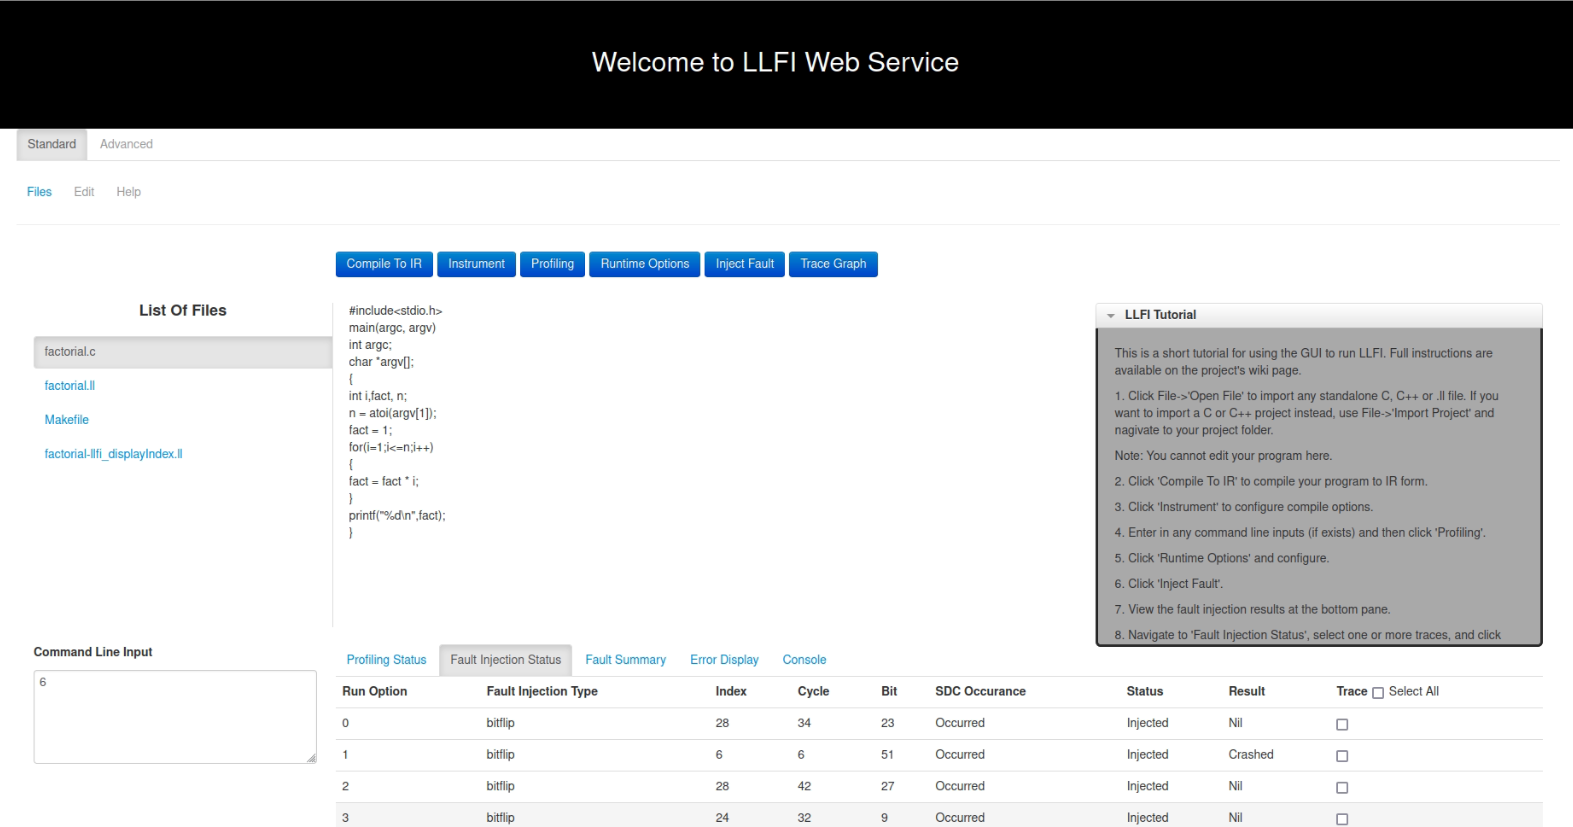Image resolution: width=1573 pixels, height=827 pixels.
Task: Start Profiling with the toolbar button
Action: 552,264
